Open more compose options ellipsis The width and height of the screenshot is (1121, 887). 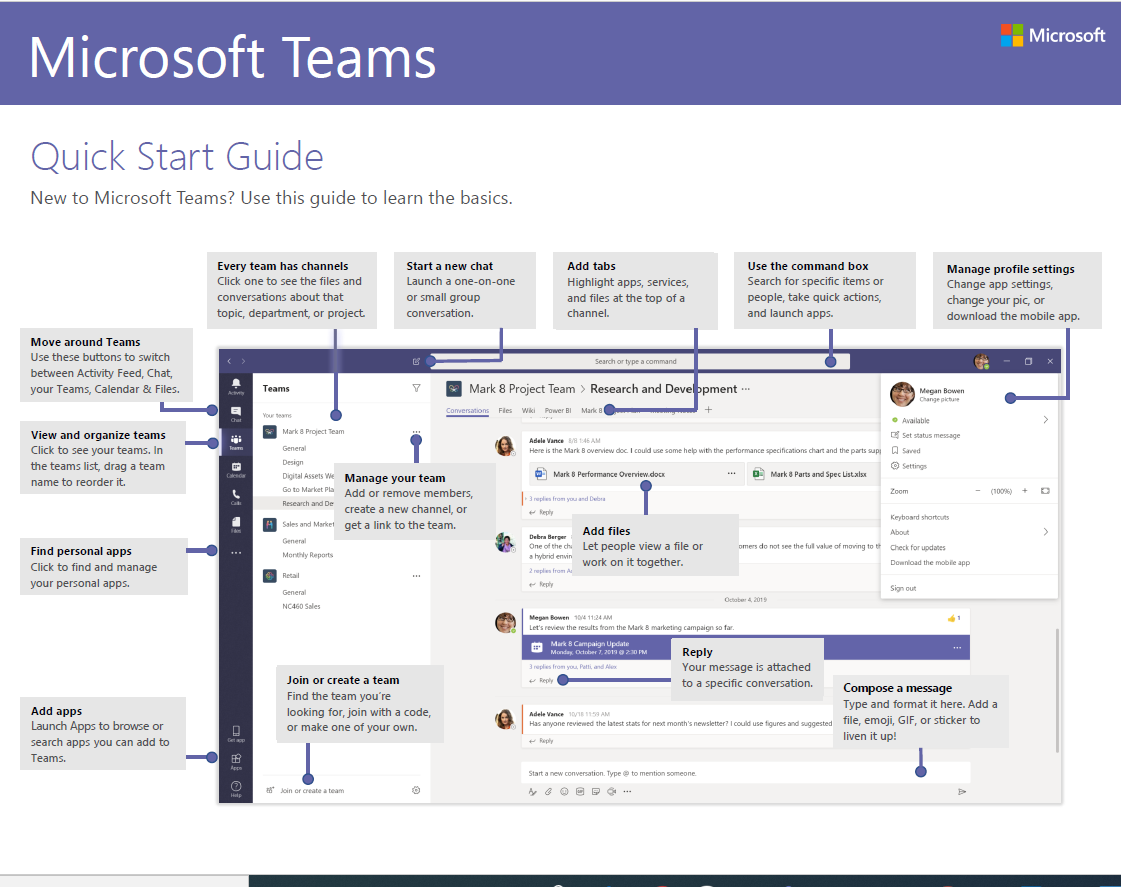[627, 791]
